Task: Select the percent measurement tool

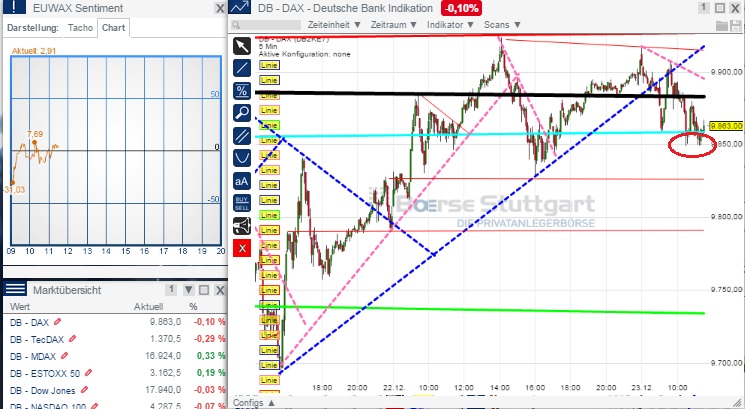Action: [x=242, y=90]
